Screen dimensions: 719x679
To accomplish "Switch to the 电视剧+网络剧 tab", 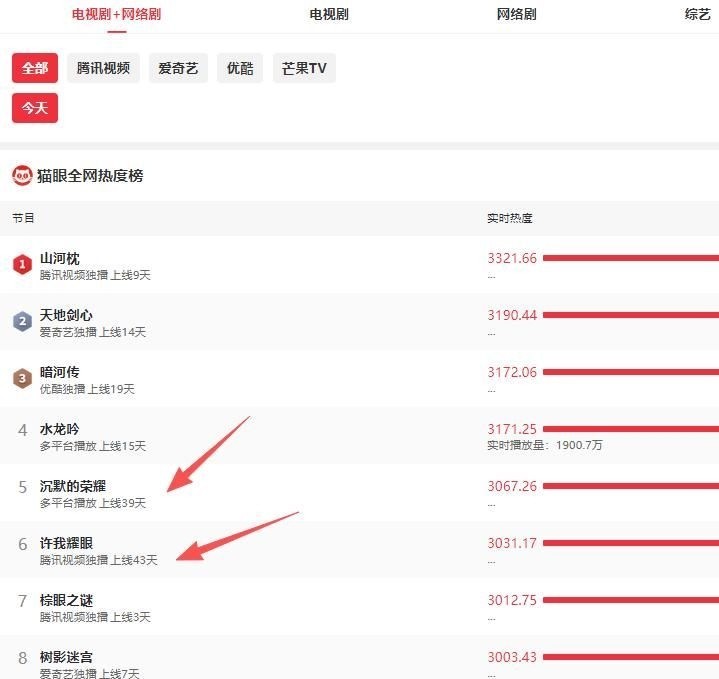I will (x=116, y=14).
